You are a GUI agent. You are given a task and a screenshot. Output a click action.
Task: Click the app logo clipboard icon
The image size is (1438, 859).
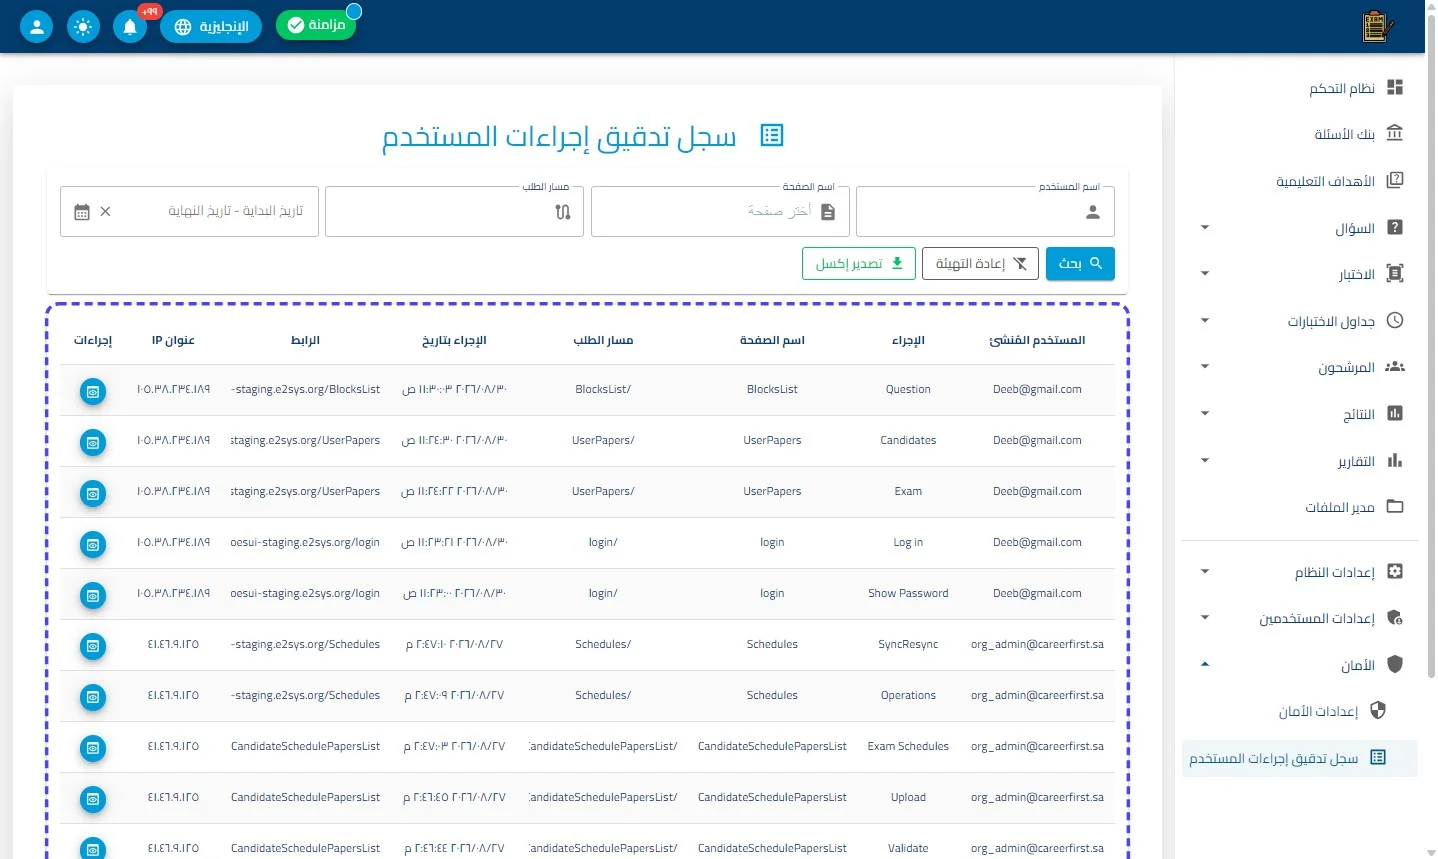[1377, 27]
